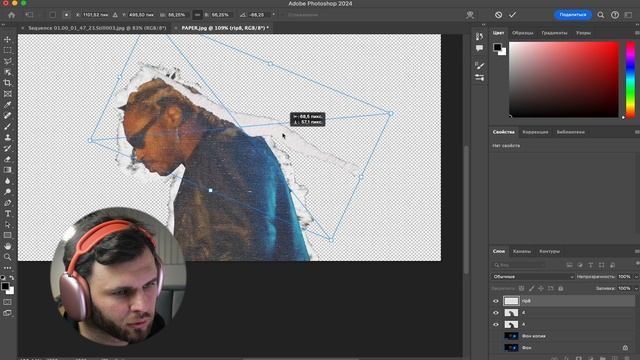Hide the second layer eye icon
The width and height of the screenshot is (640, 360).
click(496, 313)
